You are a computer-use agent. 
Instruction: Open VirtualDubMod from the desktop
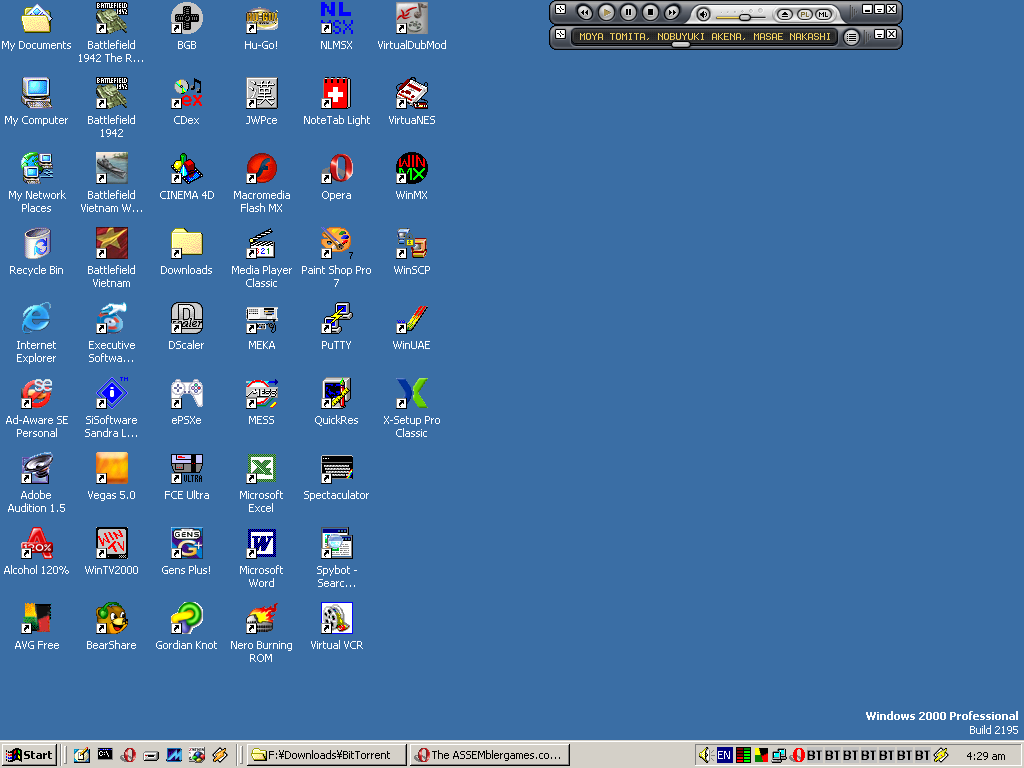411,27
